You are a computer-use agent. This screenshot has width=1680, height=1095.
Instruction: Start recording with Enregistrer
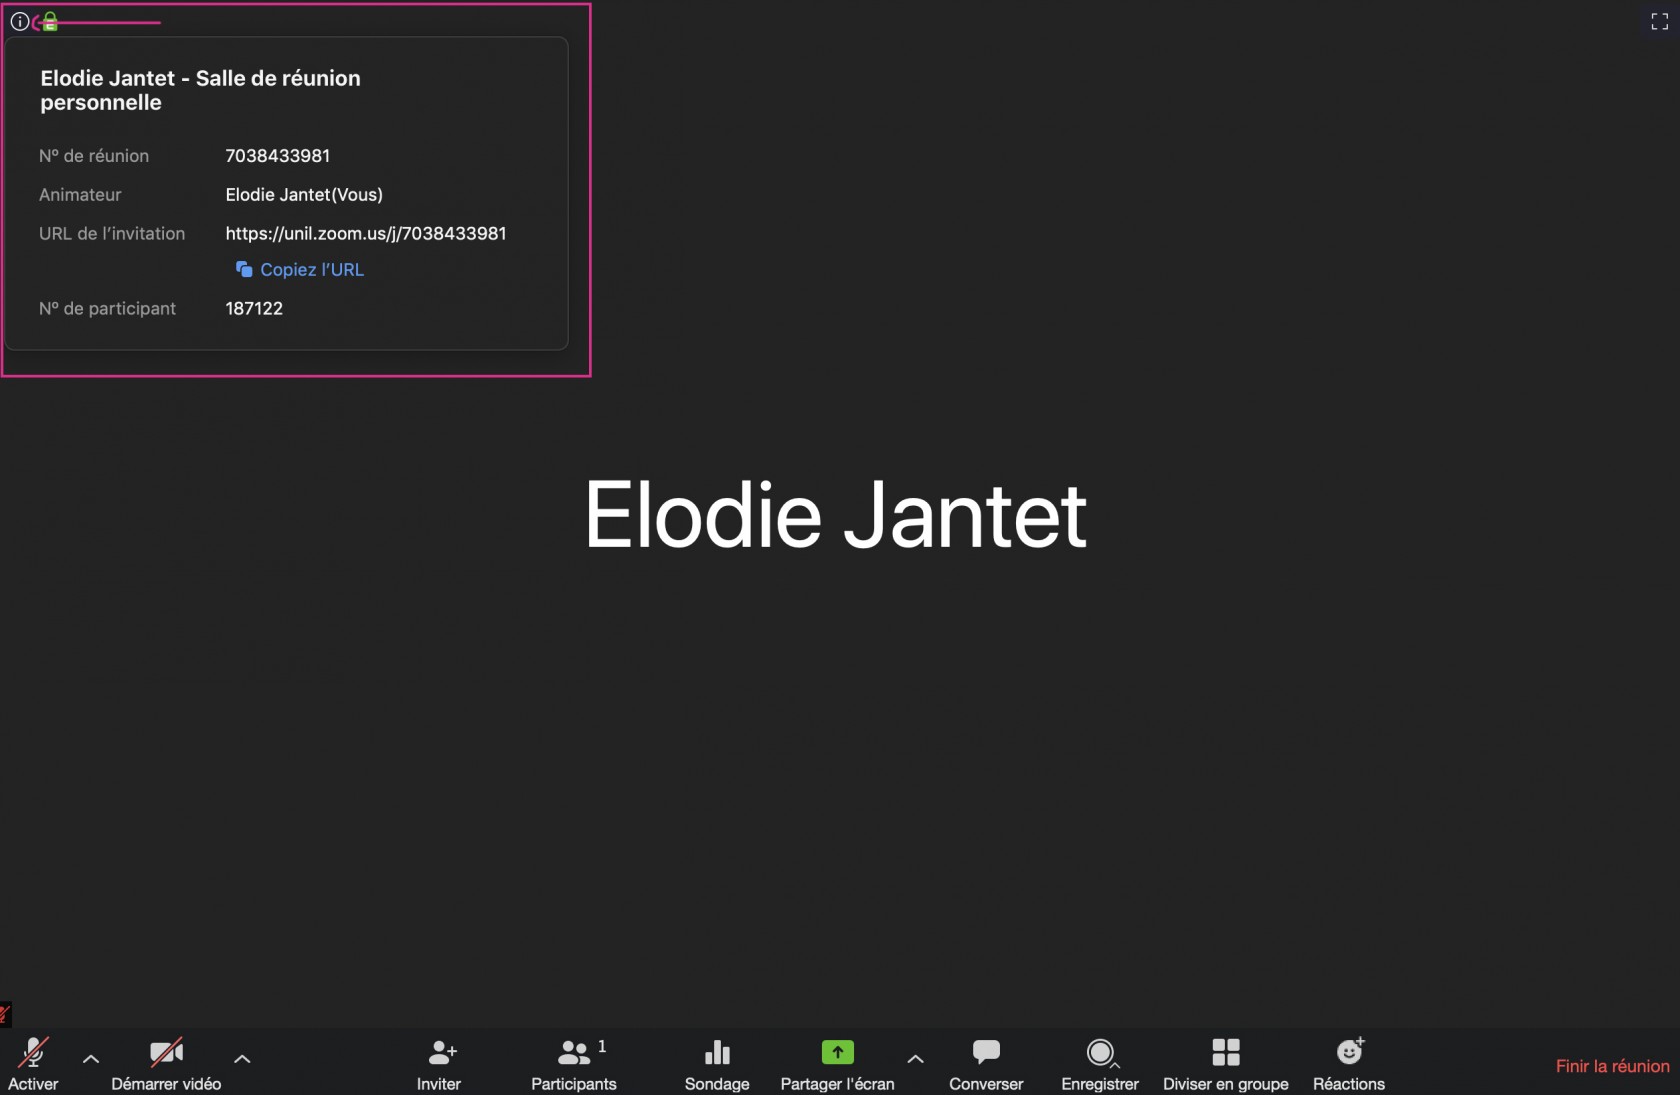click(1099, 1063)
